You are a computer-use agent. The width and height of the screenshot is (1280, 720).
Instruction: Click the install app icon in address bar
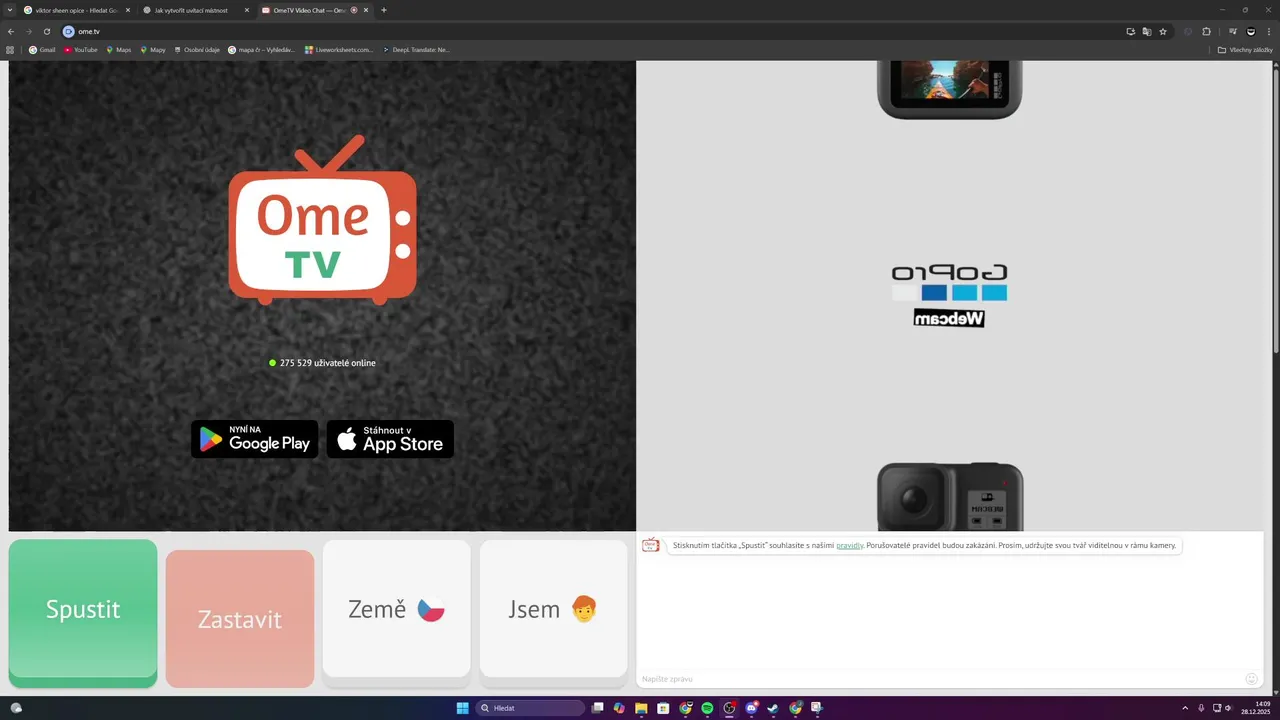pos(1131,31)
